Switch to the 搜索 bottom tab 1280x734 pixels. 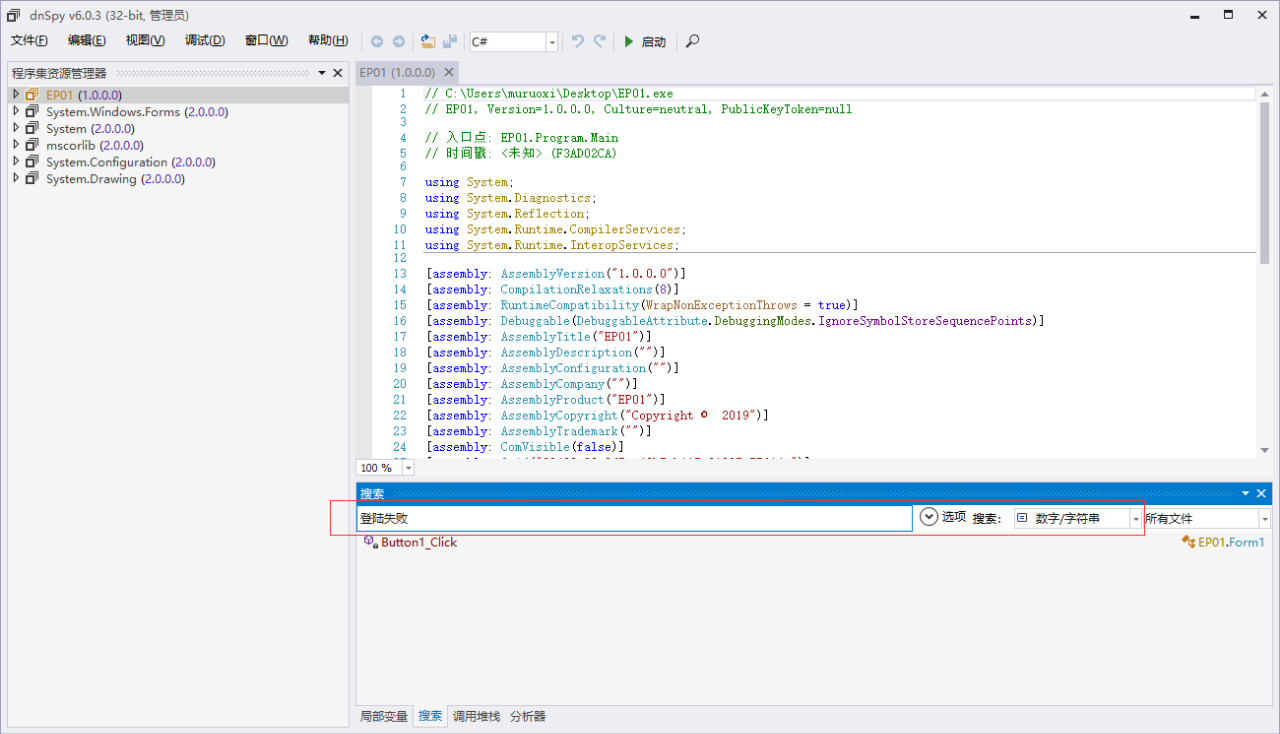[430, 716]
